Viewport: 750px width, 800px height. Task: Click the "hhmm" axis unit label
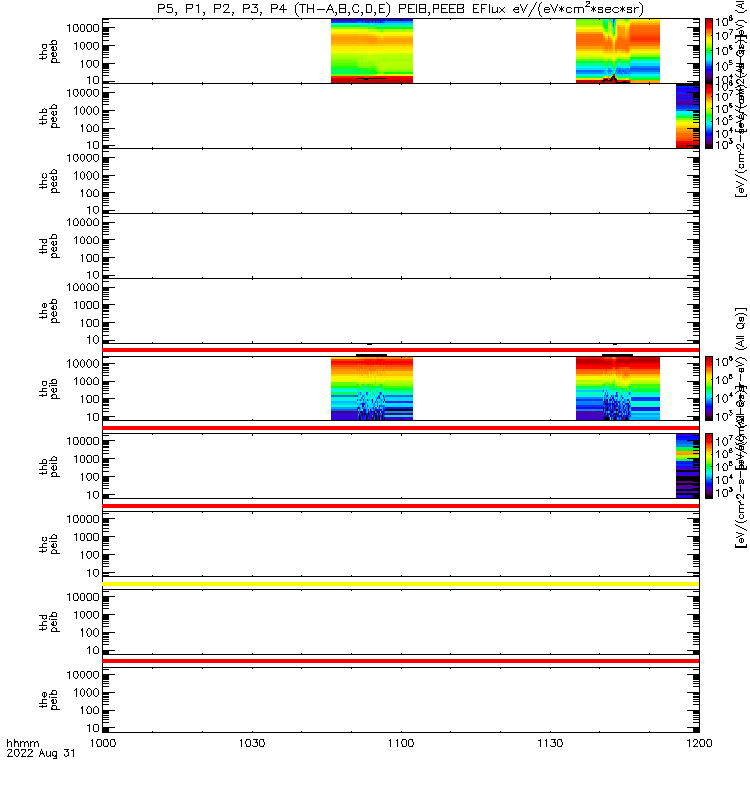point(22,744)
